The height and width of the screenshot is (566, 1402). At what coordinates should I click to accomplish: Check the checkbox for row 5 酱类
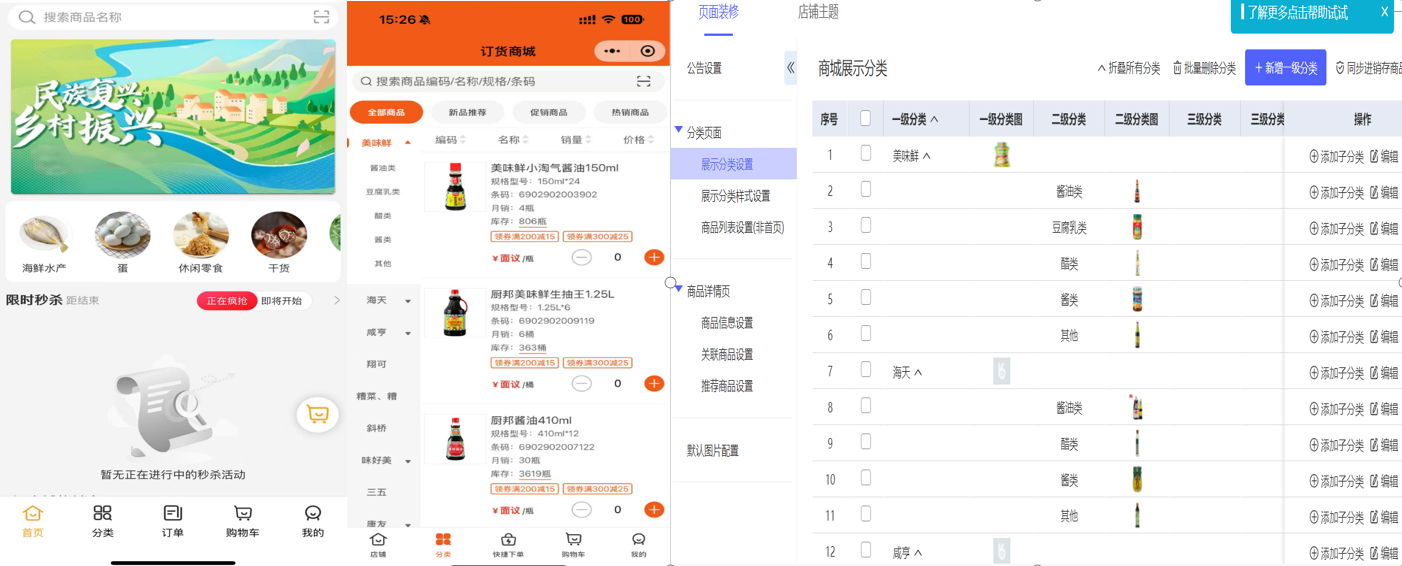coord(866,298)
